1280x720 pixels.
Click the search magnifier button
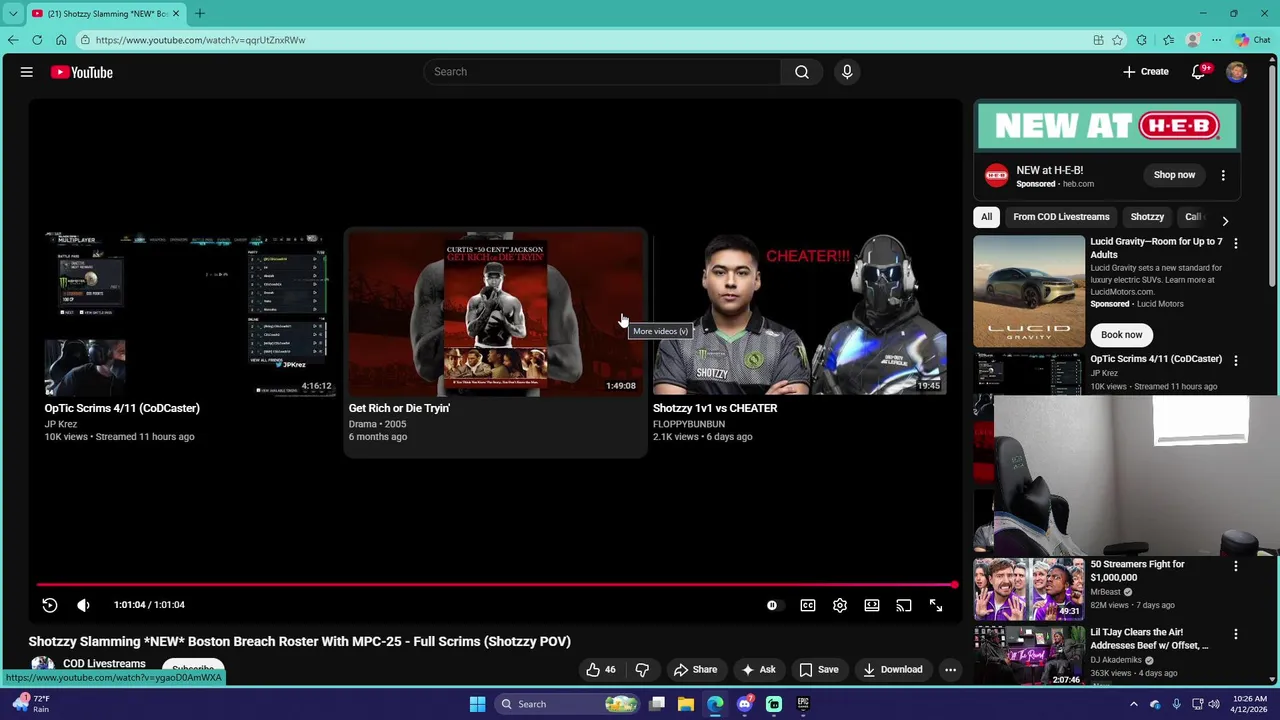point(802,72)
